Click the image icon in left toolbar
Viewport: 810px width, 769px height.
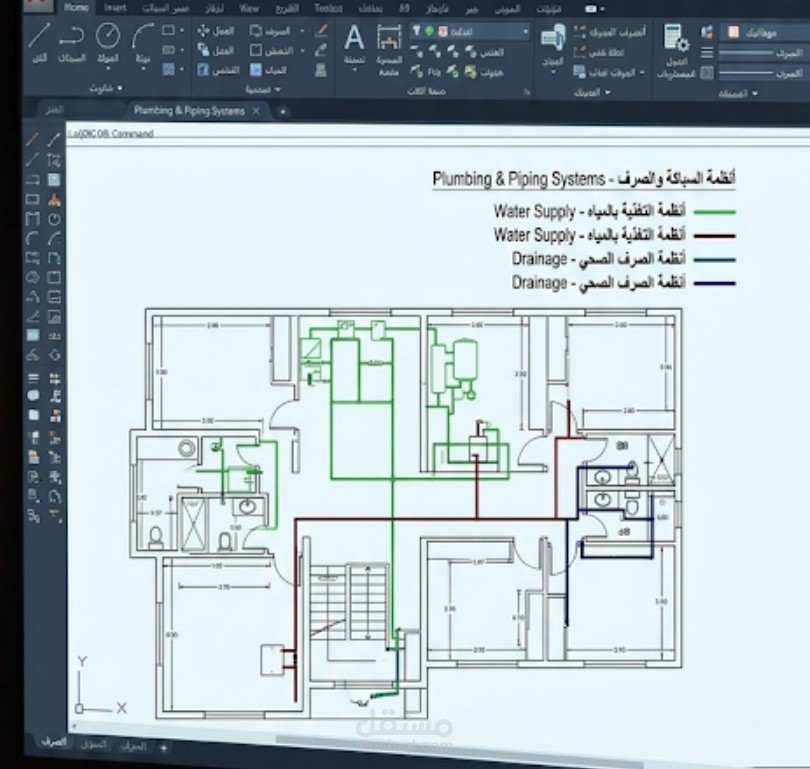coord(54,316)
